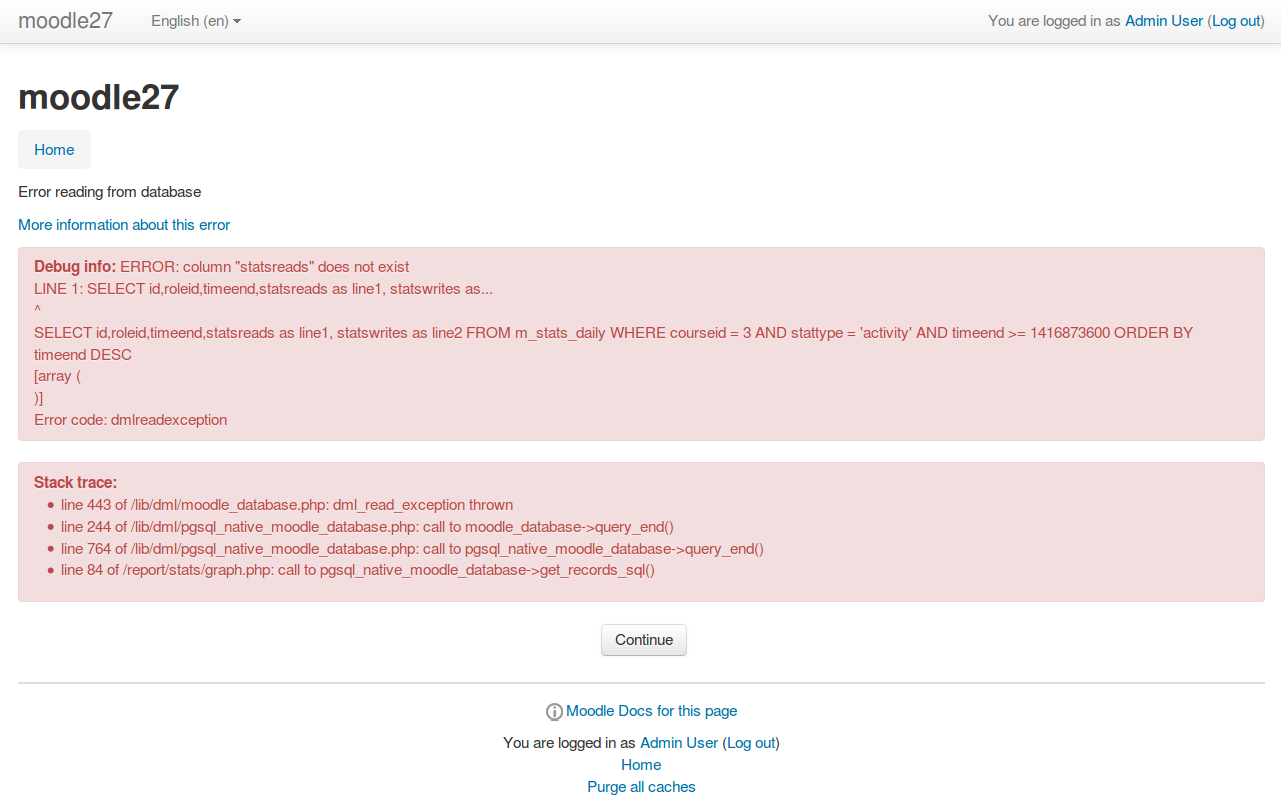Click the full SELECT query with m_stats_daily

click(613, 344)
